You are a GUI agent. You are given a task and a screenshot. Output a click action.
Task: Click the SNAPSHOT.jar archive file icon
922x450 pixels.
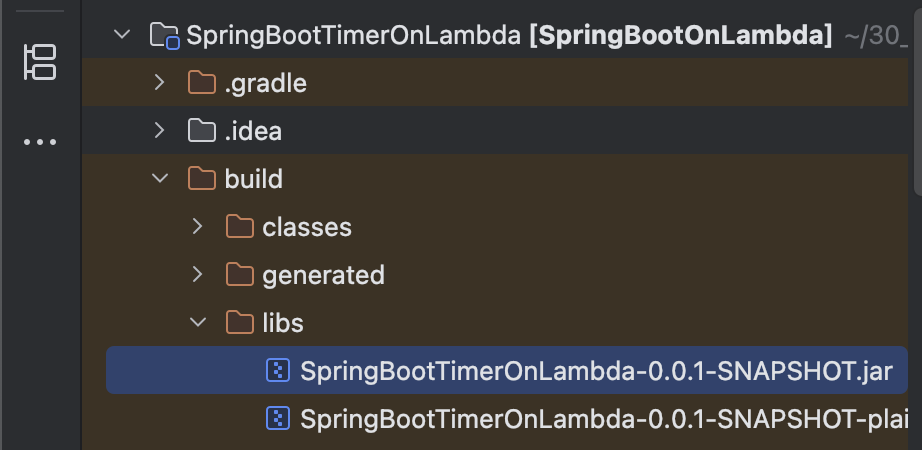click(x=278, y=371)
